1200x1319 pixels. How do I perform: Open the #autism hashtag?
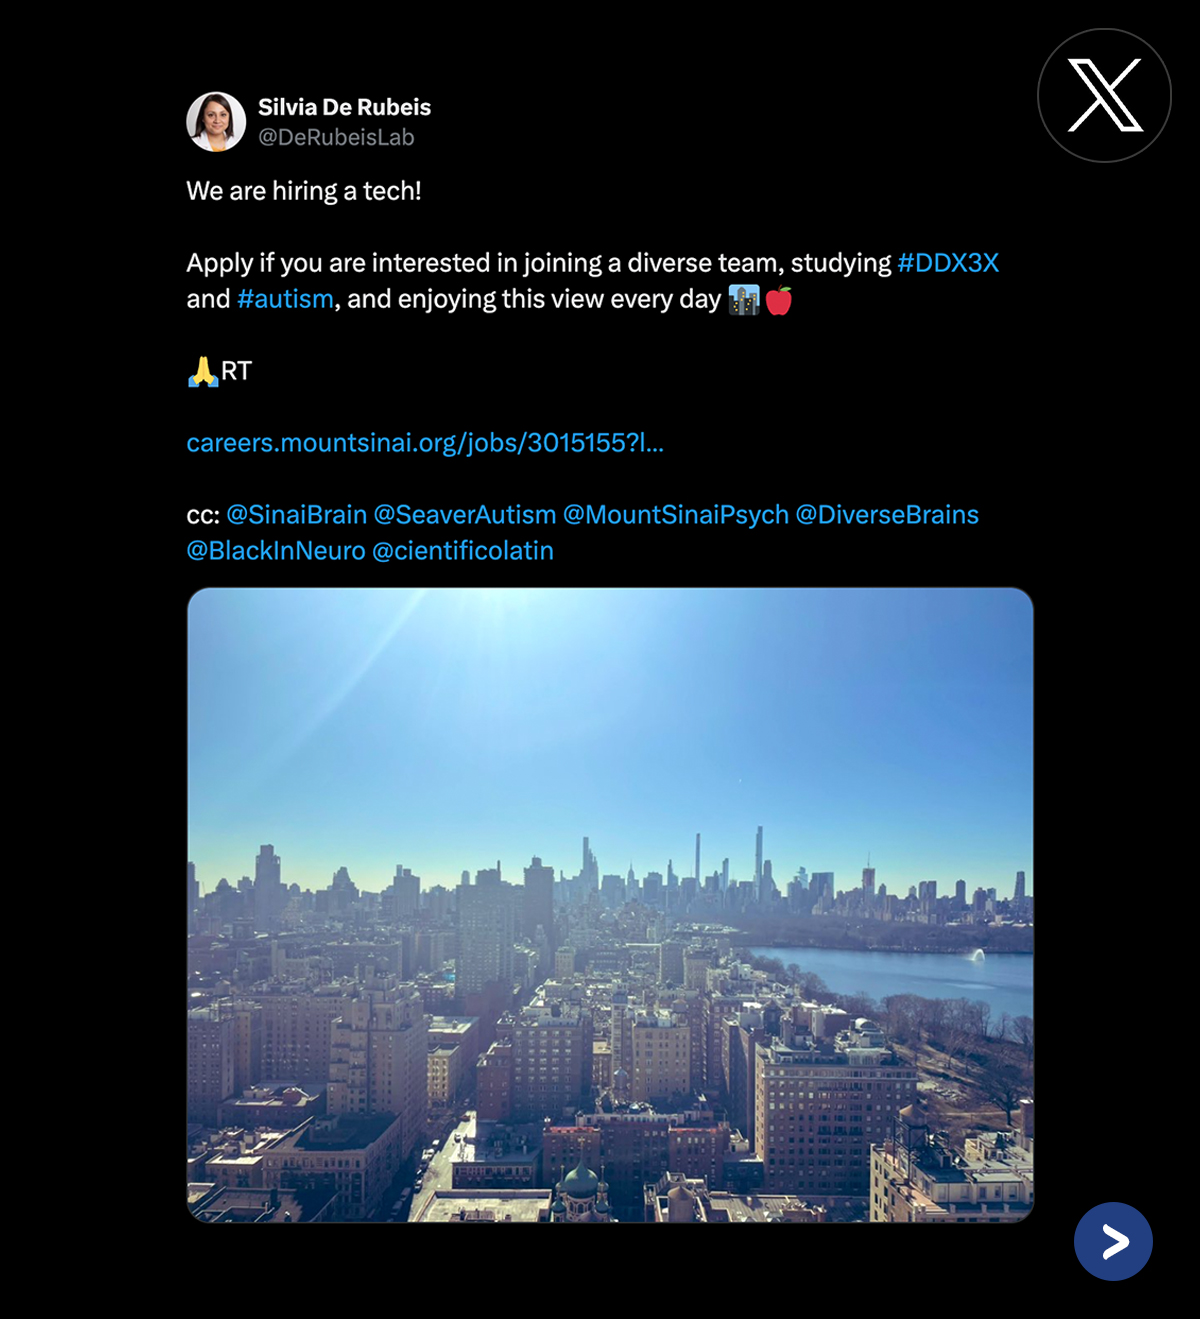coord(285,299)
